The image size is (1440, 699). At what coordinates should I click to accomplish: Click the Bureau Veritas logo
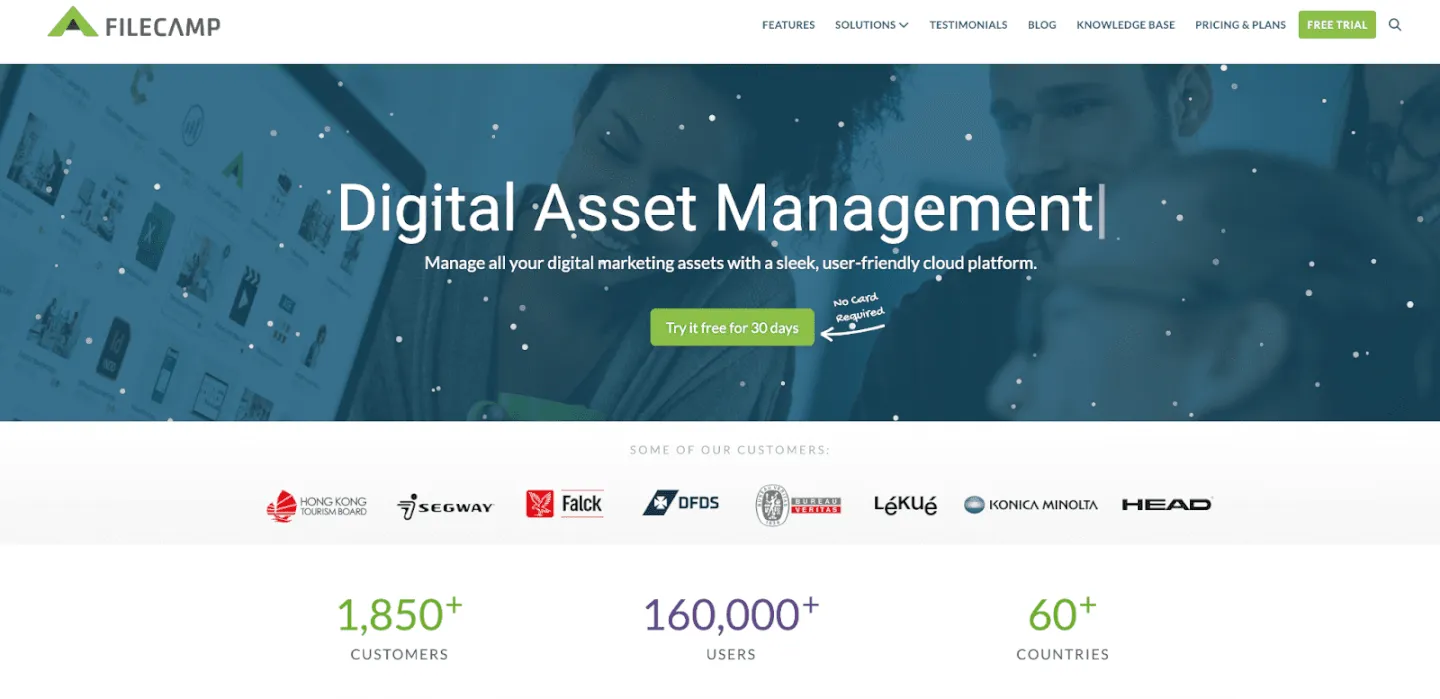tap(798, 505)
